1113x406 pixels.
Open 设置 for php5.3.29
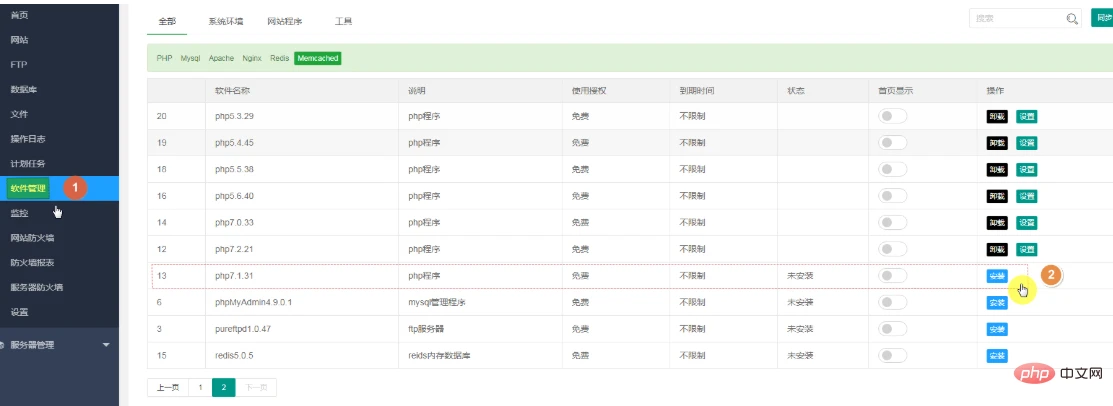[x=1026, y=116]
